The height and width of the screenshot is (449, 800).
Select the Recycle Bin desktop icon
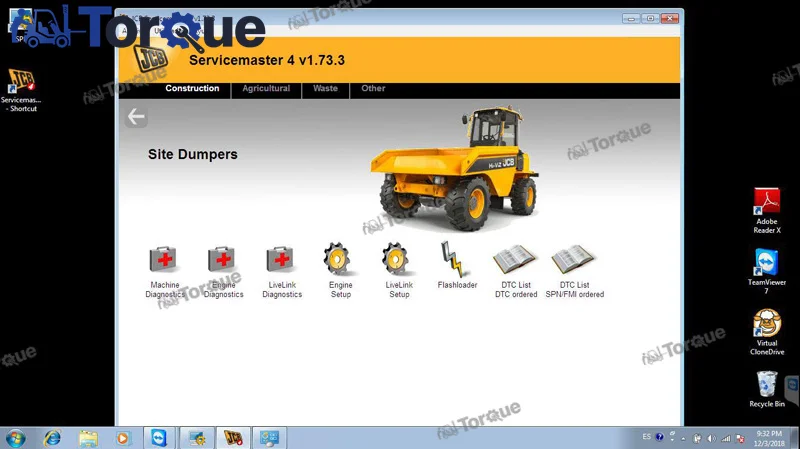click(766, 389)
